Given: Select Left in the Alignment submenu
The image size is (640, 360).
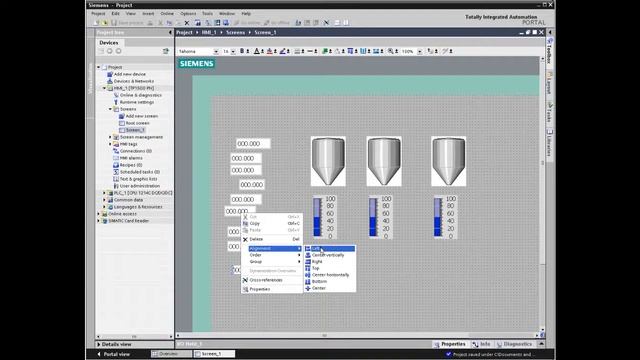Looking at the screenshot, I should [329, 249].
